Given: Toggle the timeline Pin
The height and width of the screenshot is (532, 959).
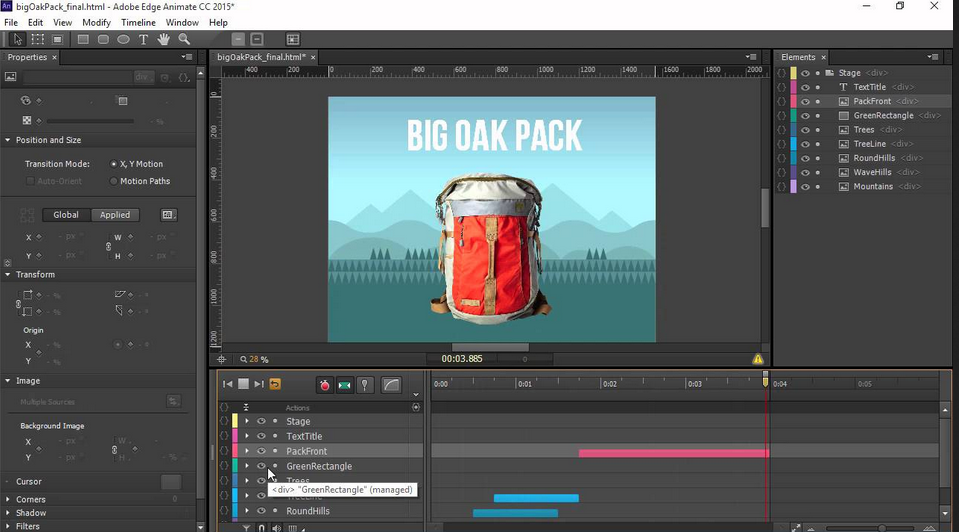Looking at the screenshot, I should [x=365, y=385].
